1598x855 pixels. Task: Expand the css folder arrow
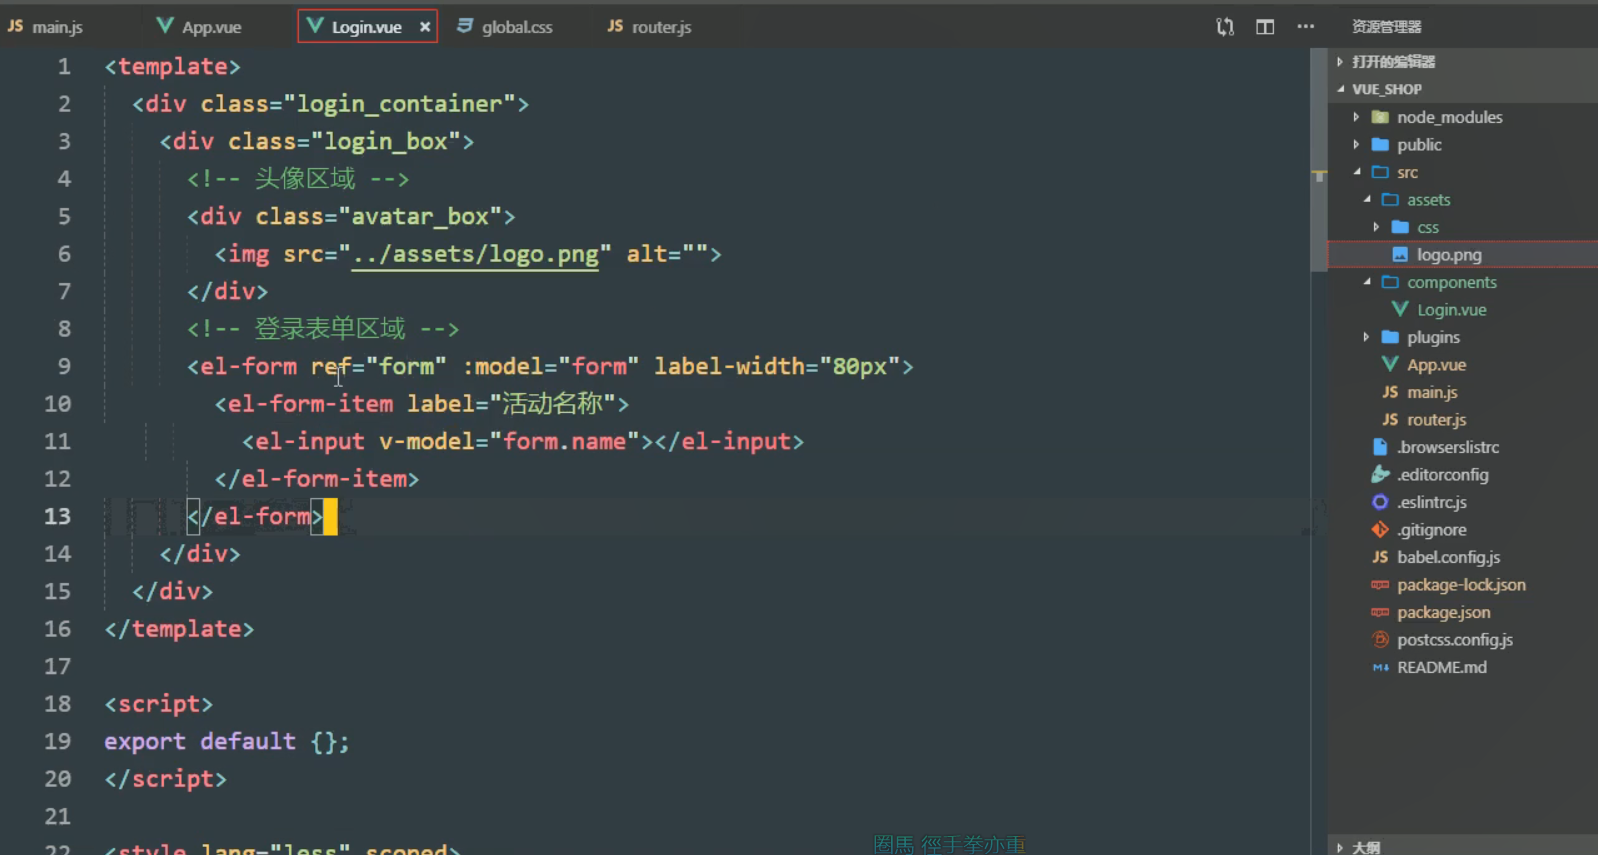1376,227
